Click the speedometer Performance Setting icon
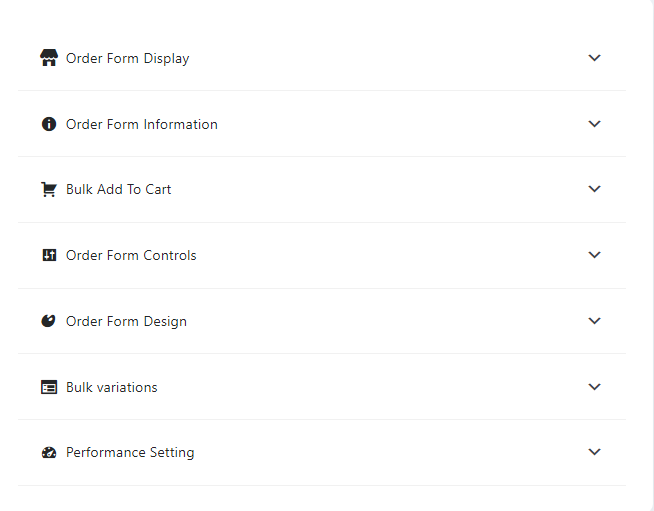 (49, 453)
